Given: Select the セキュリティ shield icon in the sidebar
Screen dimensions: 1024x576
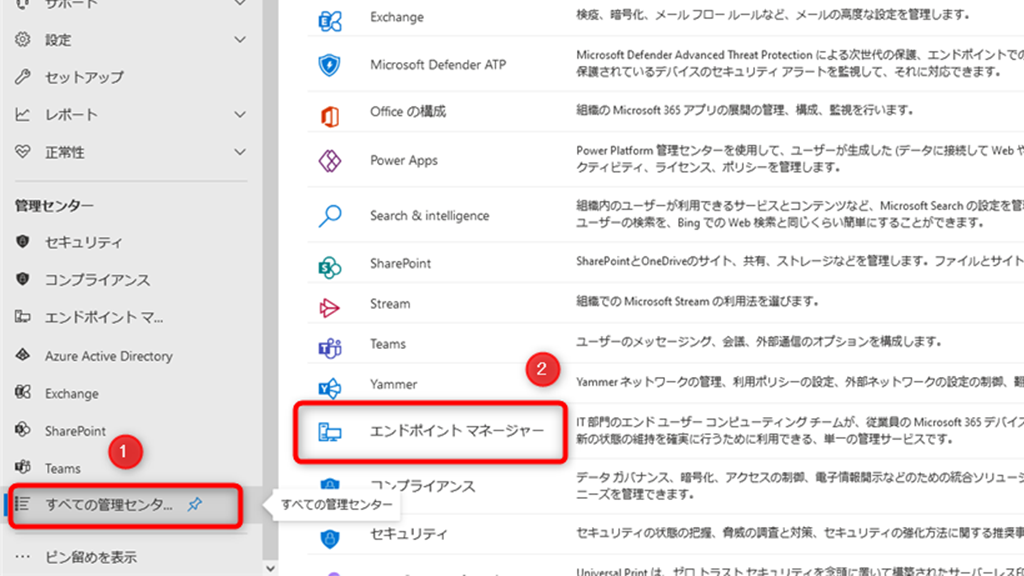Looking at the screenshot, I should [22, 240].
